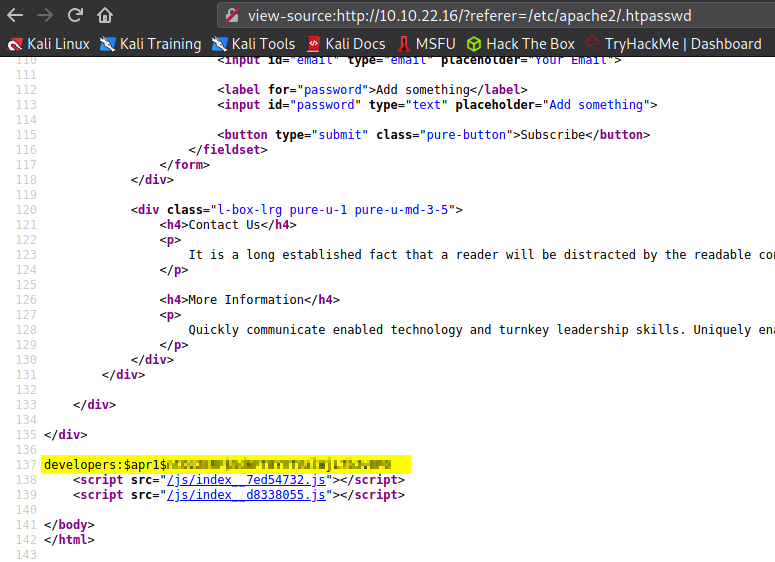
Task: Open the Kali Linux bookmark
Action: point(49,44)
